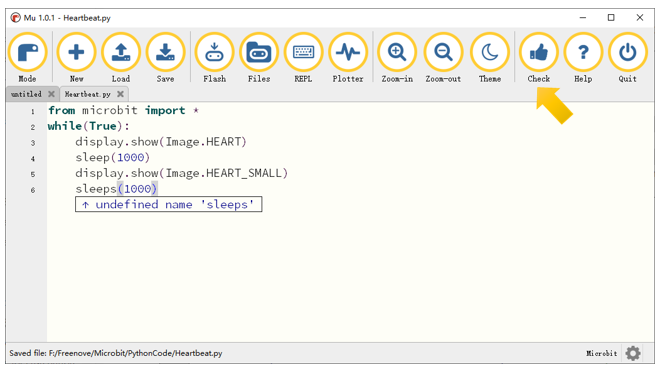
Task: Open the Mode selection button
Action: 27,52
